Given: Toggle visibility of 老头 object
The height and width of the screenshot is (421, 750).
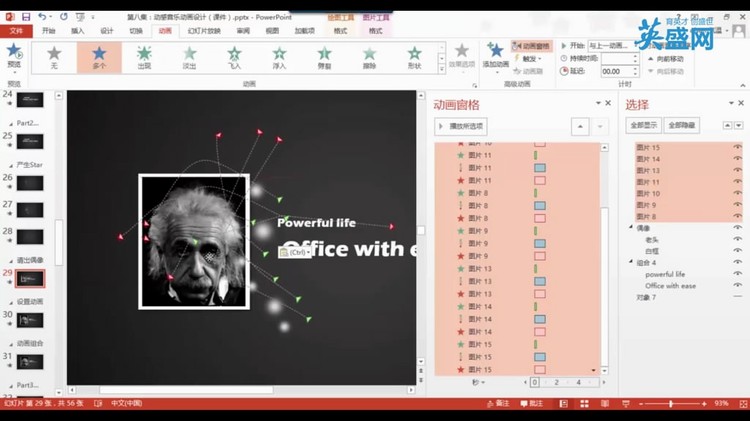Looking at the screenshot, I should (x=737, y=239).
